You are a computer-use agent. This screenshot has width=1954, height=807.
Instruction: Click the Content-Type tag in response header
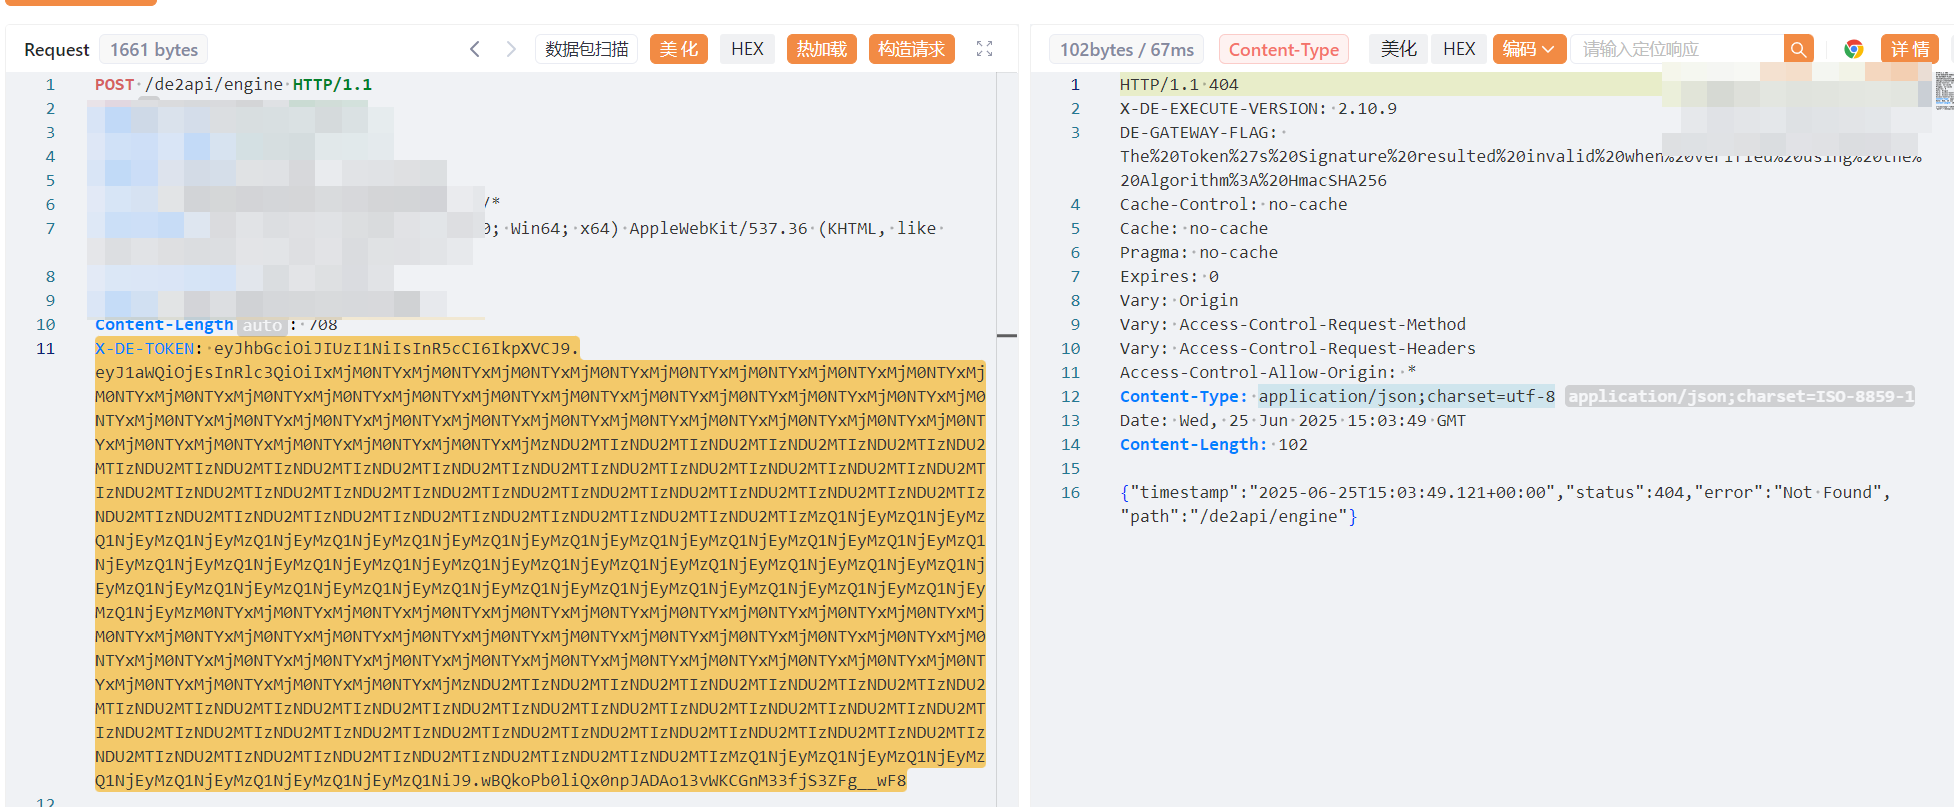(1283, 49)
